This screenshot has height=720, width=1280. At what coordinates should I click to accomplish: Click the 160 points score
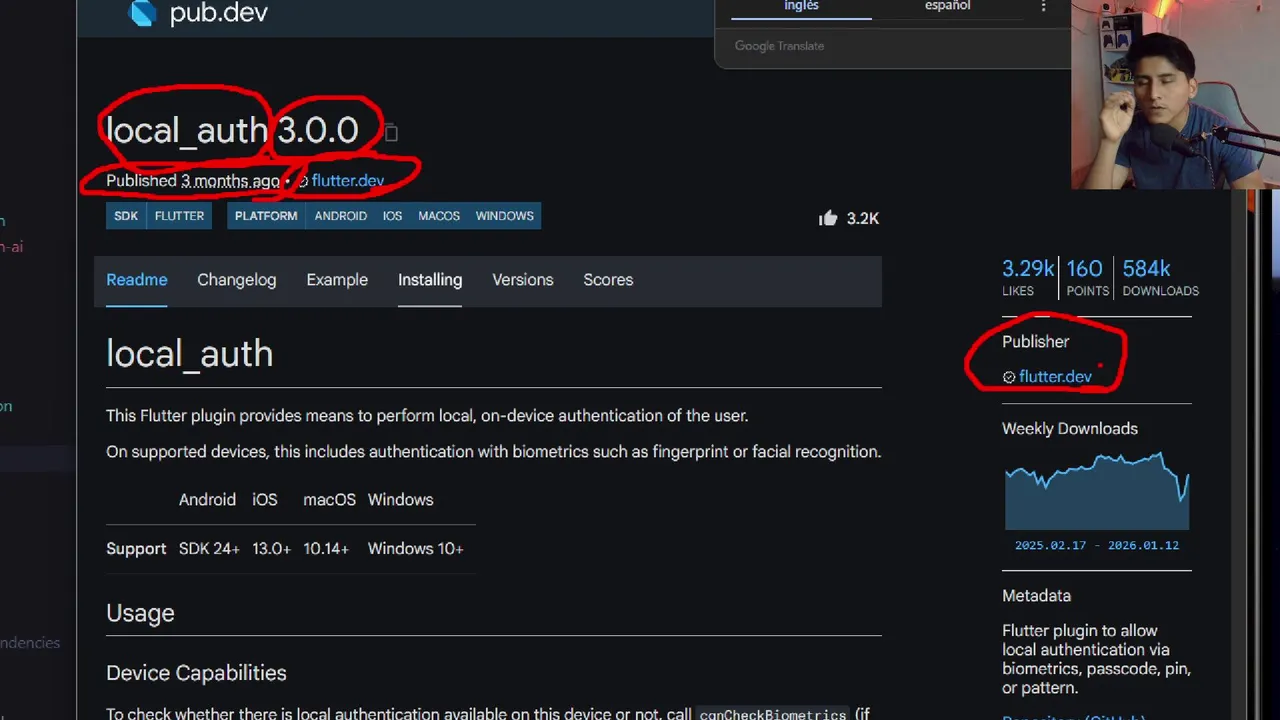pos(1086,277)
